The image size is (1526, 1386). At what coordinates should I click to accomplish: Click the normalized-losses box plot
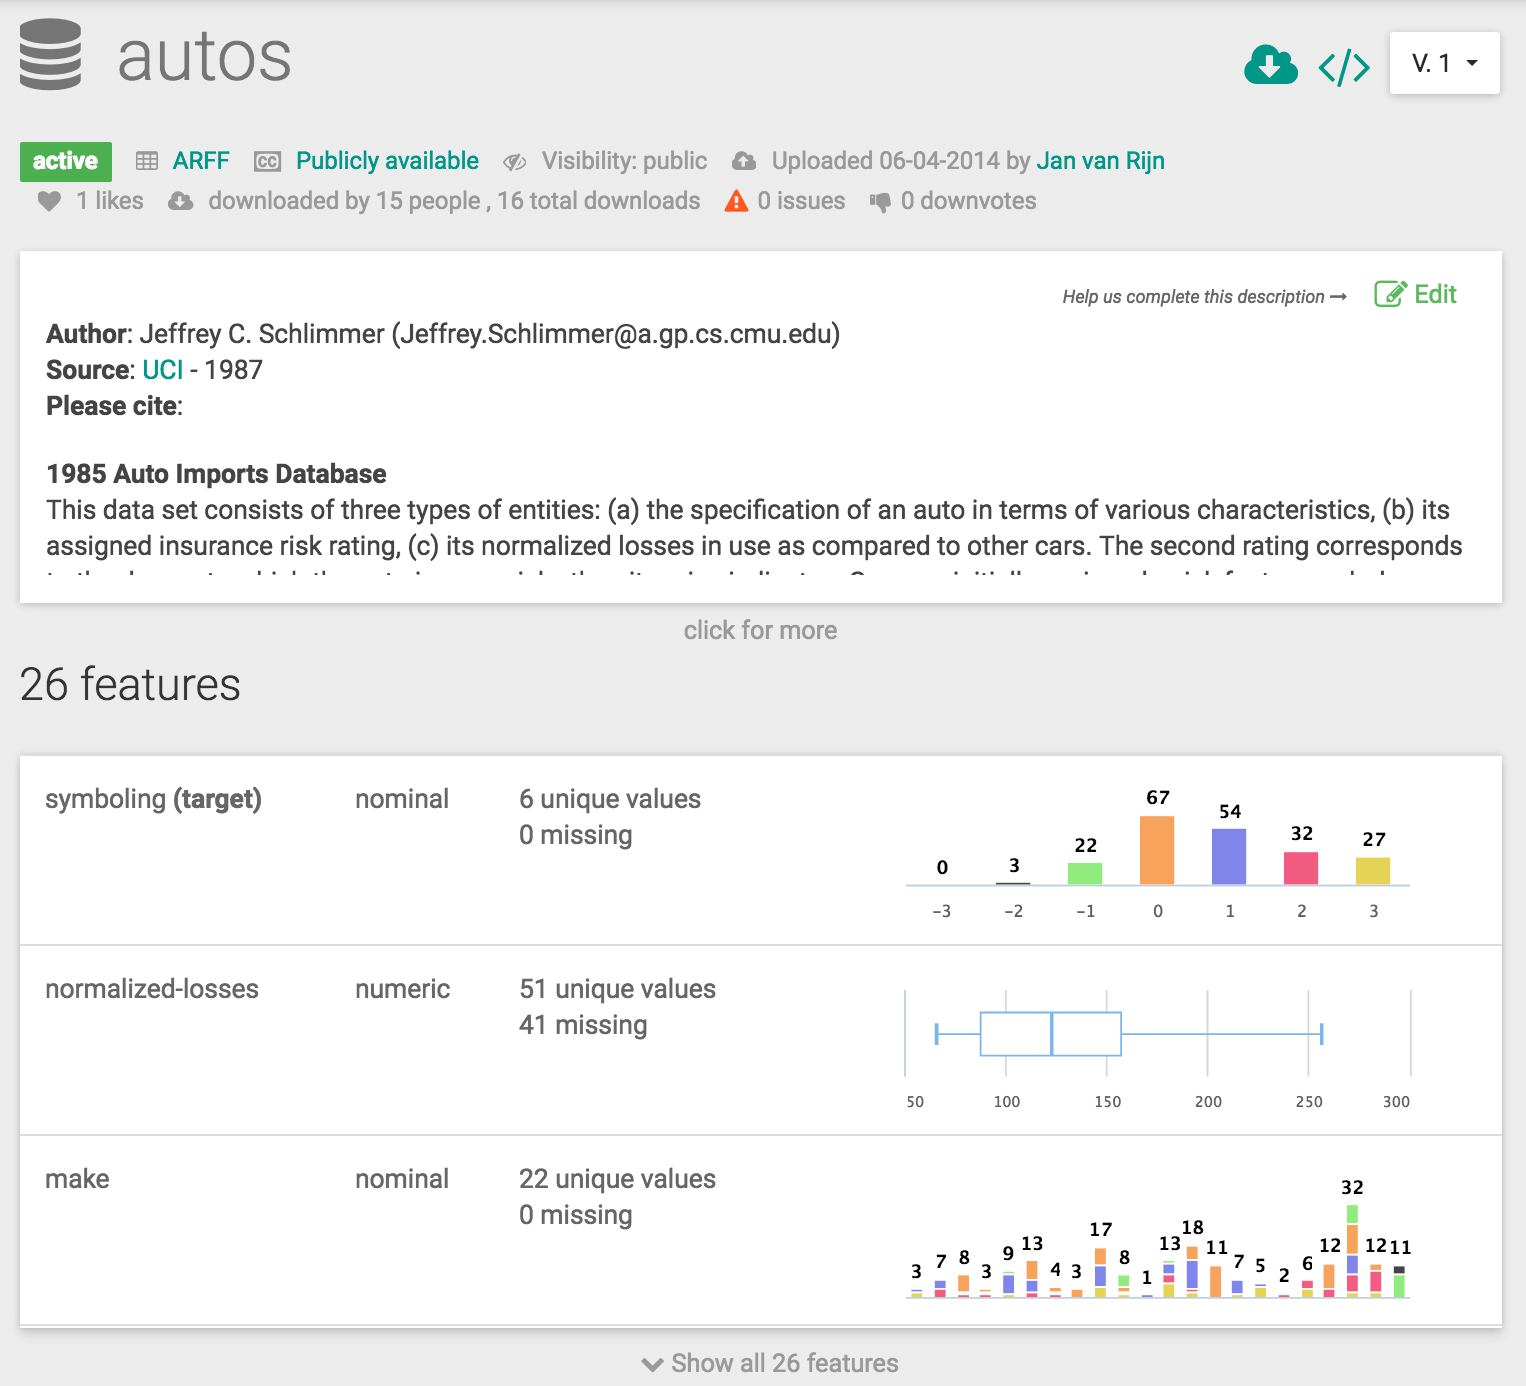(1050, 1034)
